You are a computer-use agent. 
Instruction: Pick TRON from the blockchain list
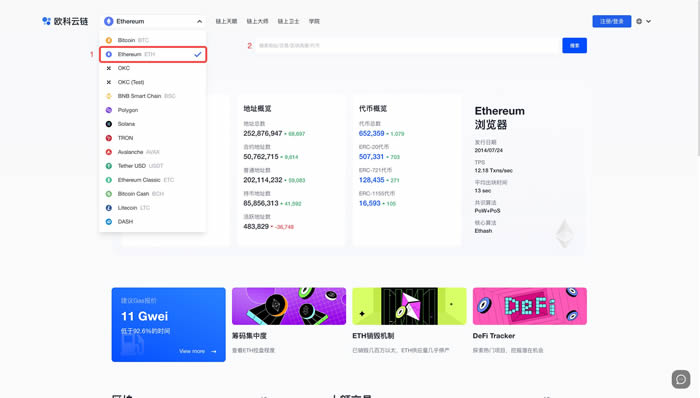pyautogui.click(x=152, y=138)
